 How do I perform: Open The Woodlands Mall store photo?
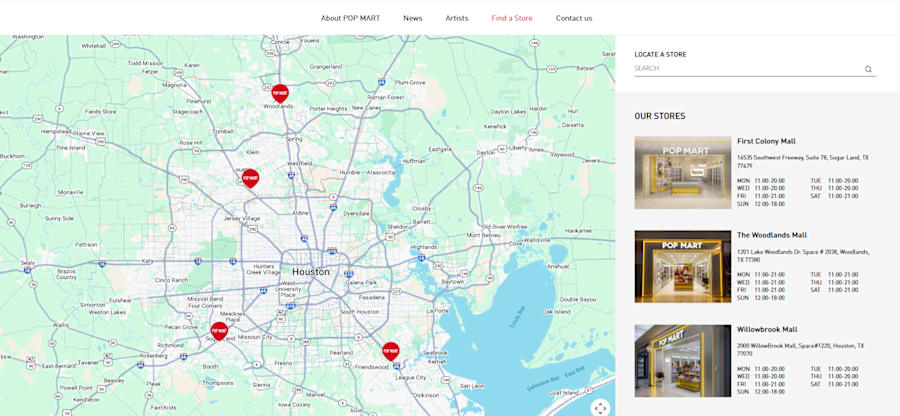coord(683,266)
